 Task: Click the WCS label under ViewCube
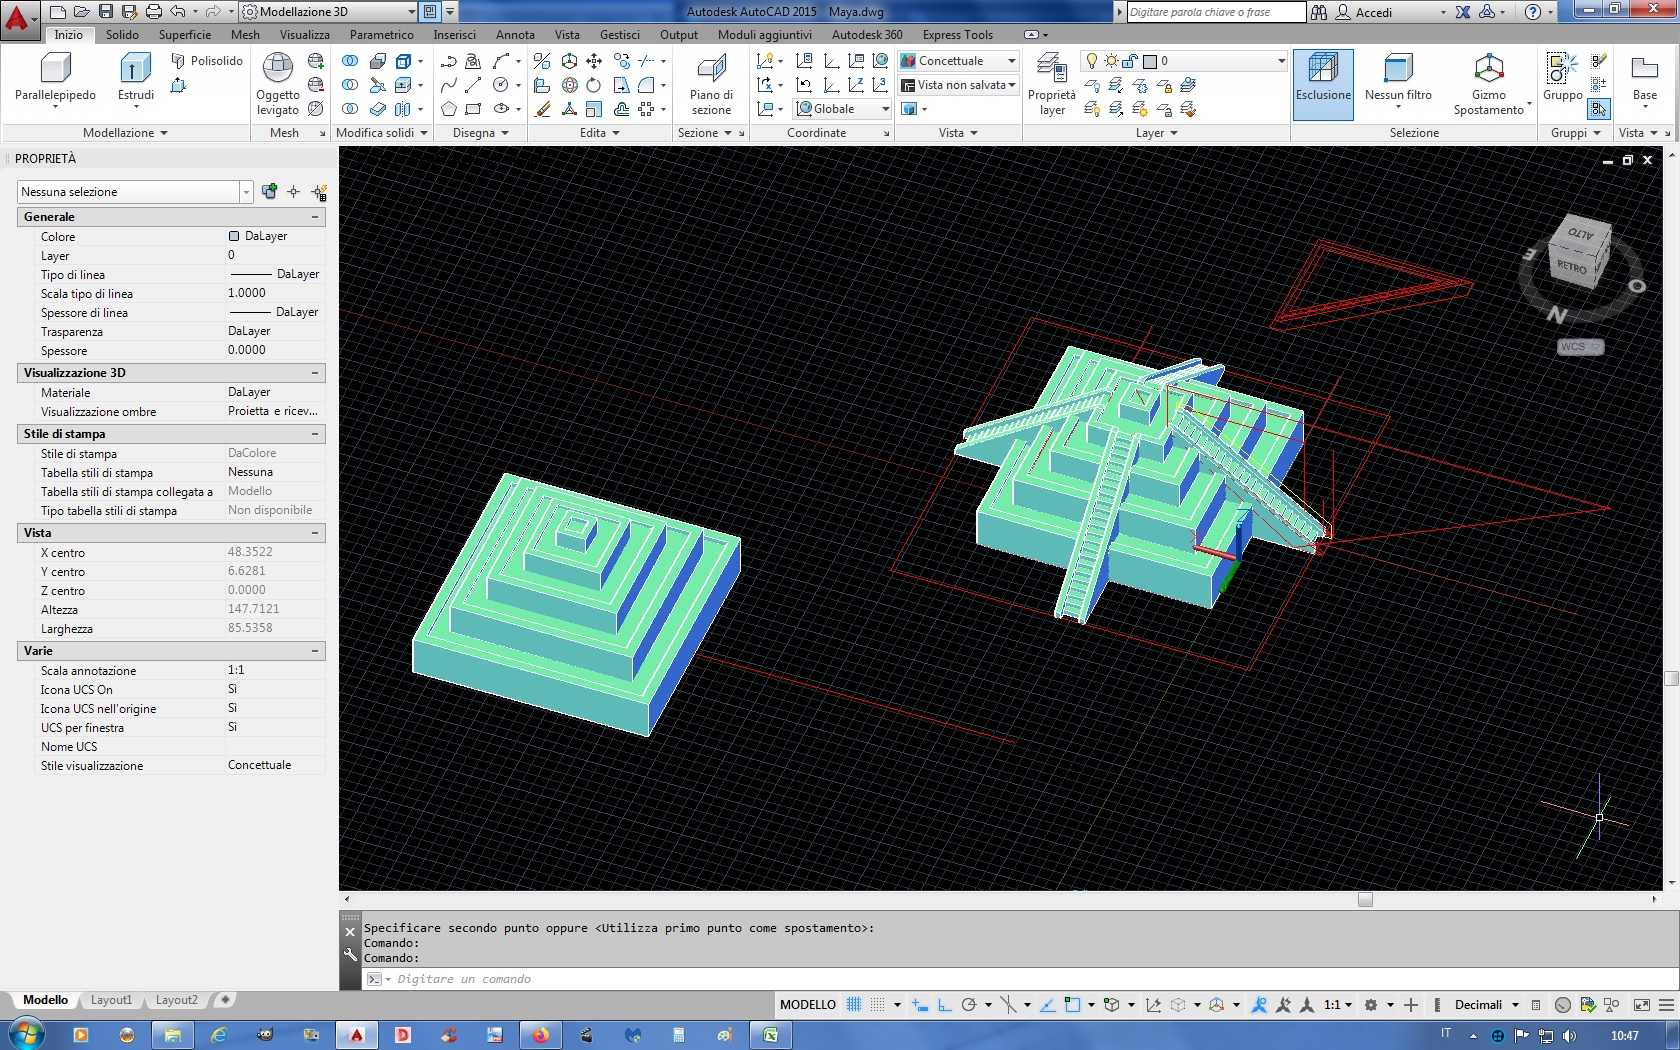click(1579, 347)
